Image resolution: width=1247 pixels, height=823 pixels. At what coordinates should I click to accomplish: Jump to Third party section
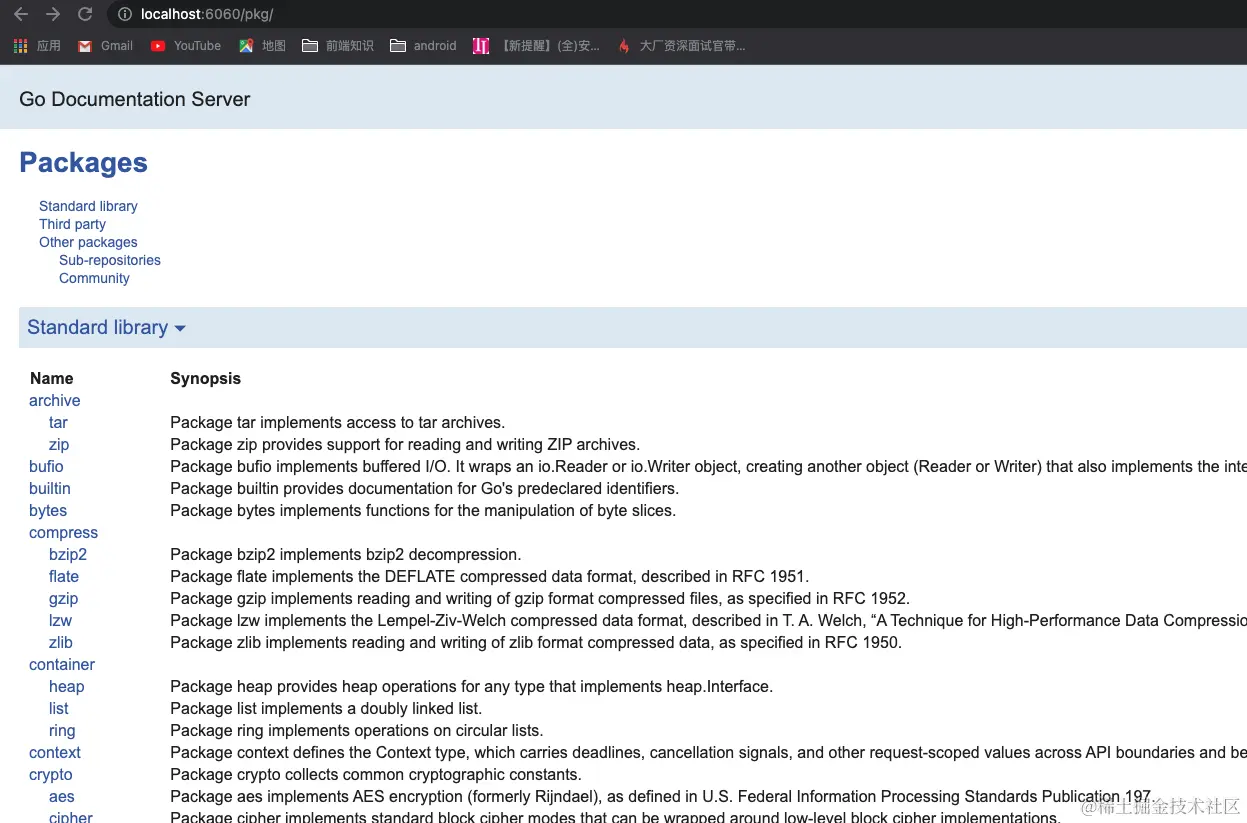point(72,224)
